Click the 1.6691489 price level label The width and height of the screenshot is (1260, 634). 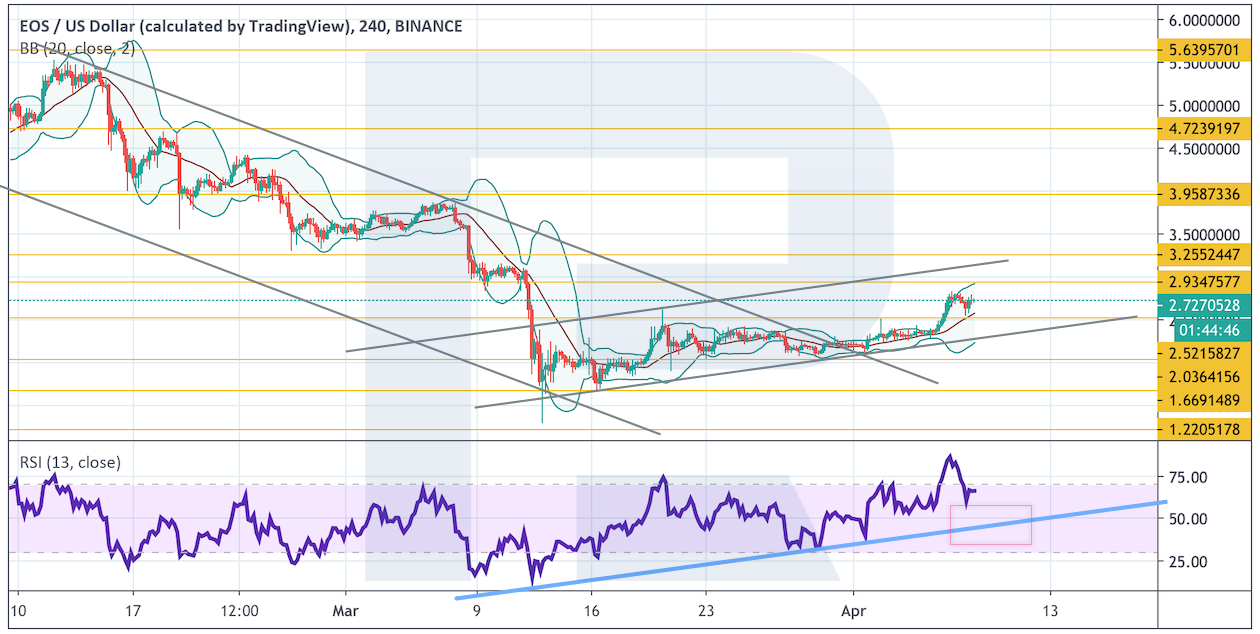pyautogui.click(x=1204, y=400)
